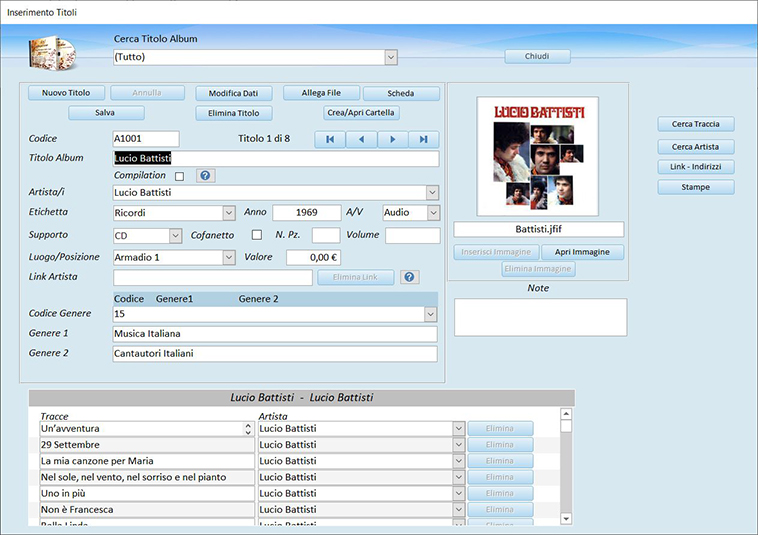Expand the Luogo/Posizione Armadio 1 dropdown
Viewport: 758px width, 535px height.
(229, 257)
